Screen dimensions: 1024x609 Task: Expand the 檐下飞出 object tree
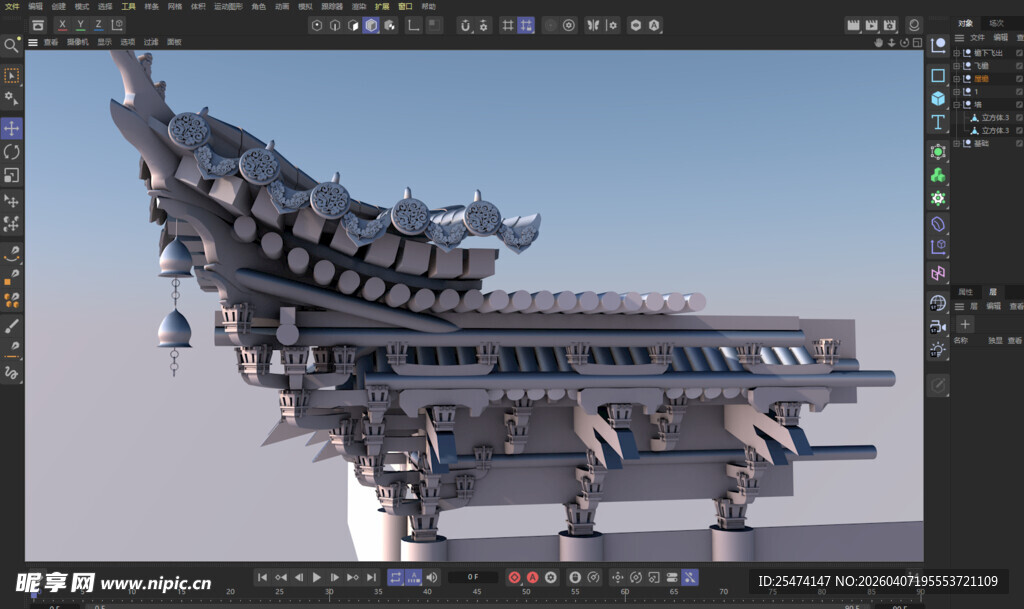tap(956, 52)
